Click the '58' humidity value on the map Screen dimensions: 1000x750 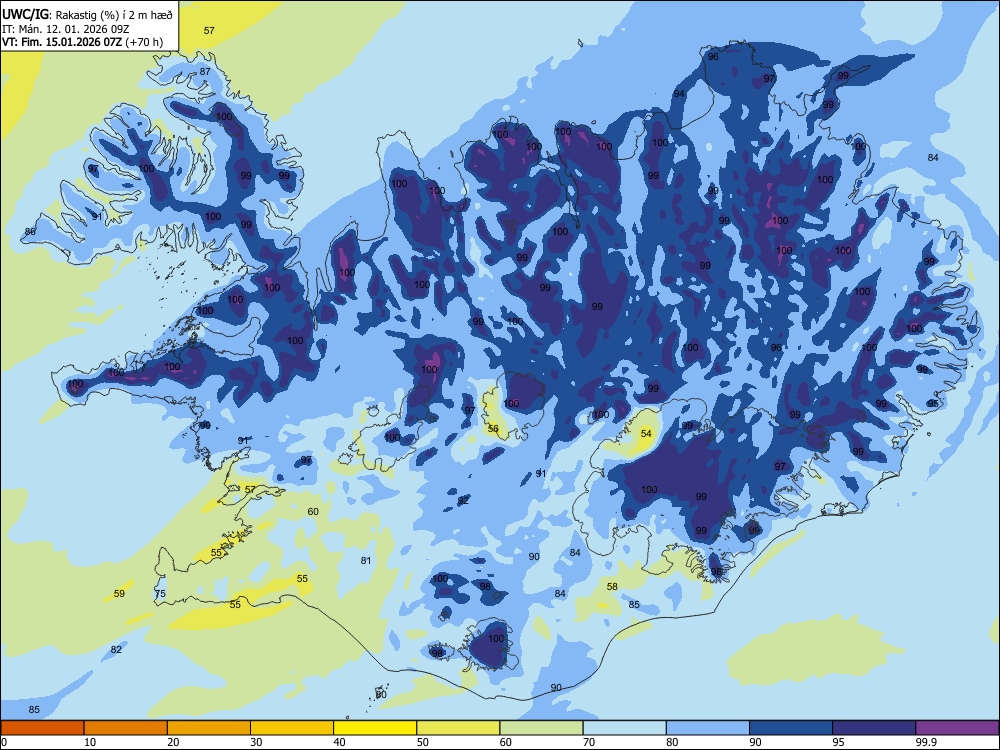[x=612, y=586]
